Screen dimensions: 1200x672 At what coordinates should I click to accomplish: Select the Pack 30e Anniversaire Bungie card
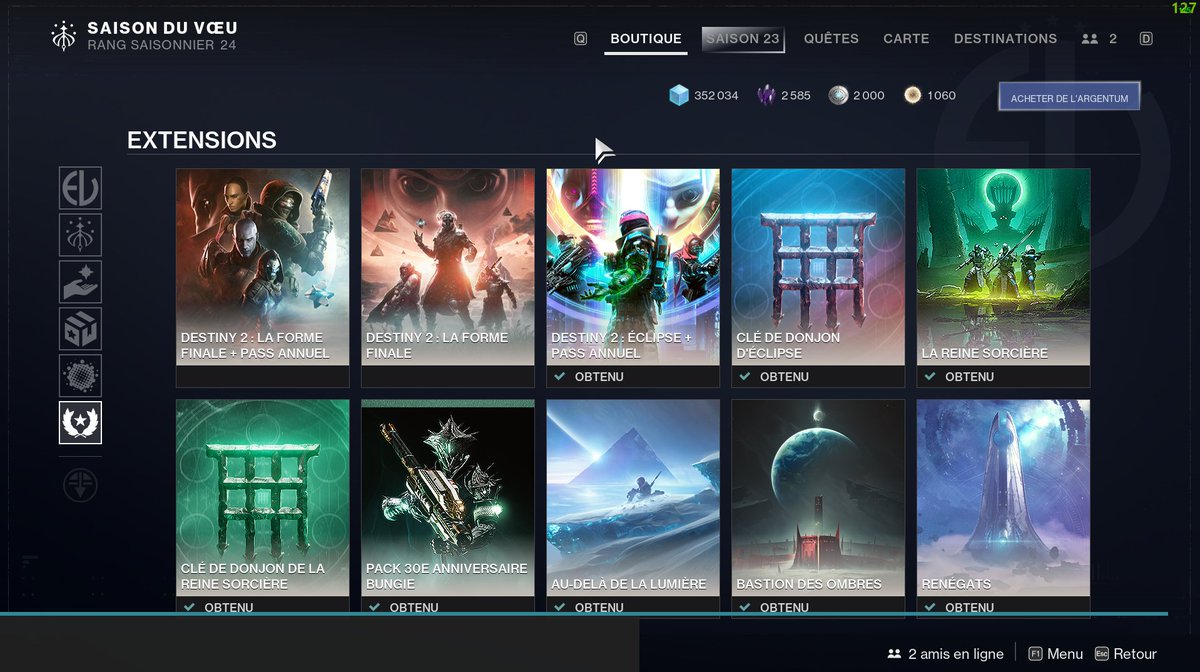(x=448, y=507)
